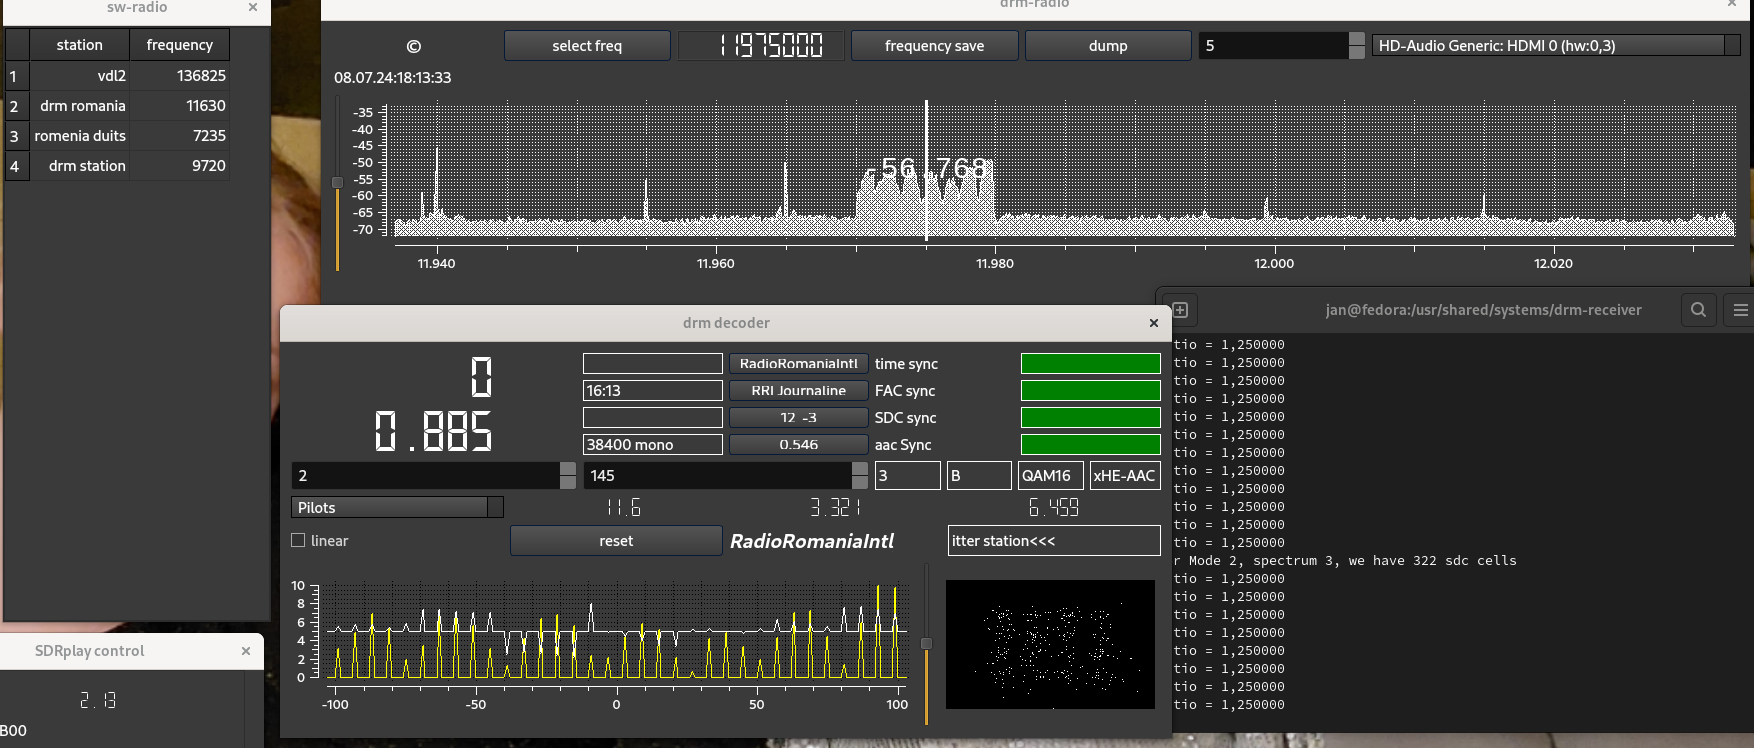
Task: Click the mode field showing B
Action: click(980, 476)
